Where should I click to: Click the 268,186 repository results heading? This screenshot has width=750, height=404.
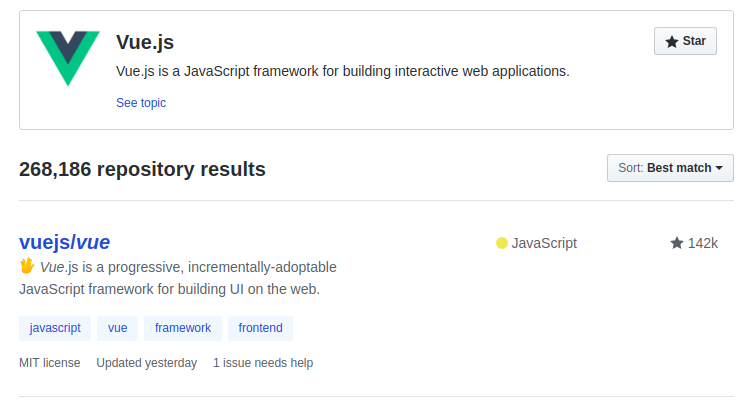coord(142,169)
